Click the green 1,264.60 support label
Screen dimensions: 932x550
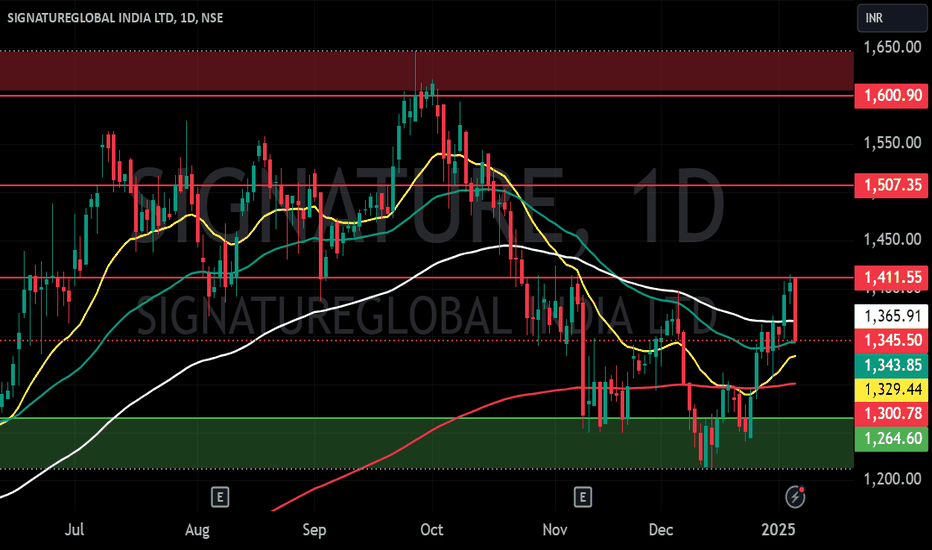(891, 439)
